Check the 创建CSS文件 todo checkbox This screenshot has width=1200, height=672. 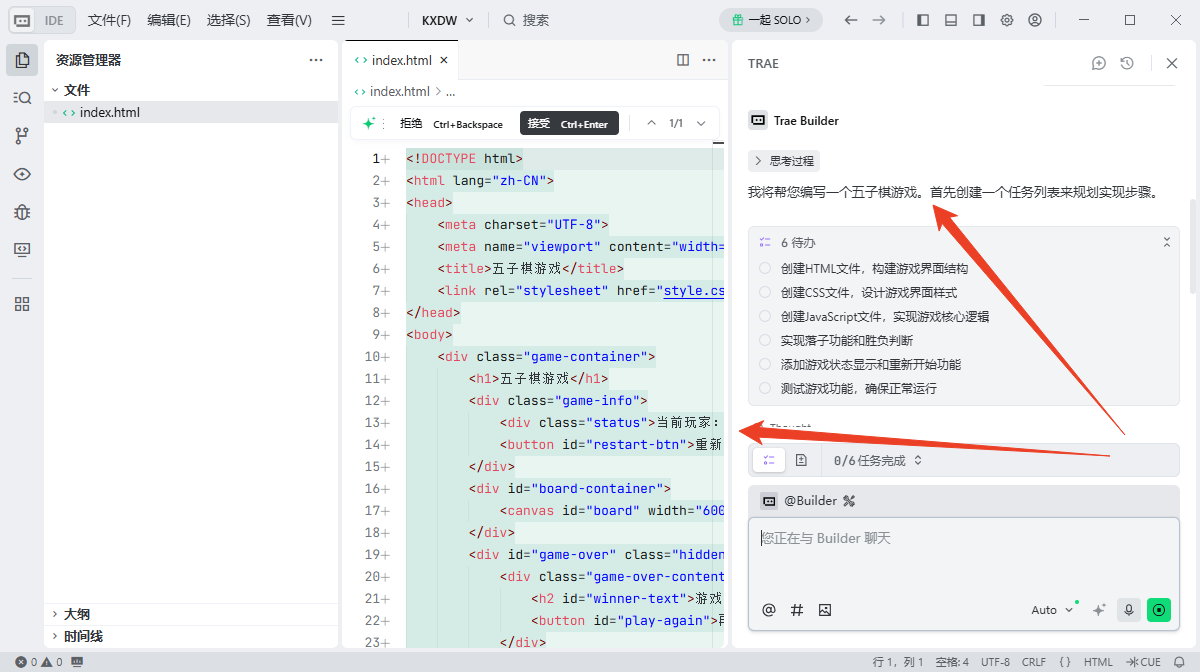pyautogui.click(x=763, y=290)
